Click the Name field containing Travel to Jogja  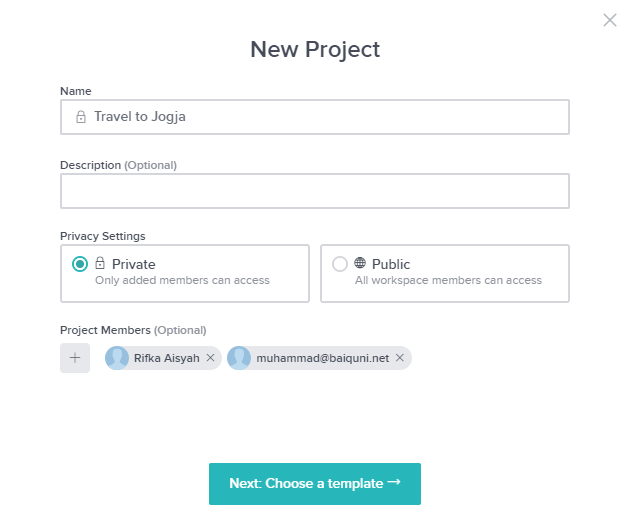click(x=314, y=117)
